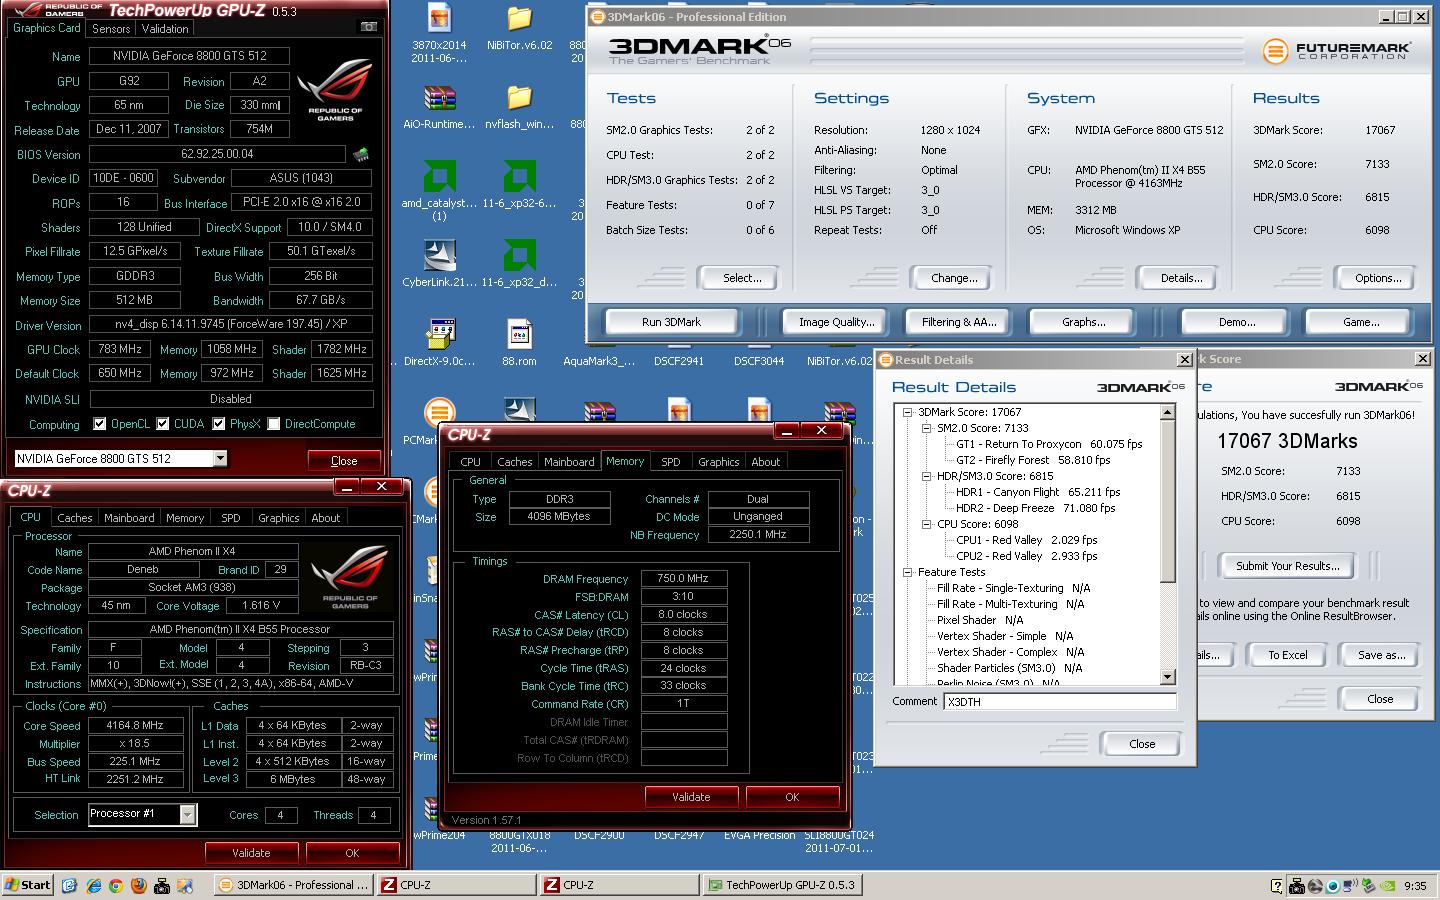Open the 3870x2014 image file on desktop
This screenshot has height=900, width=1440.
(x=439, y=19)
